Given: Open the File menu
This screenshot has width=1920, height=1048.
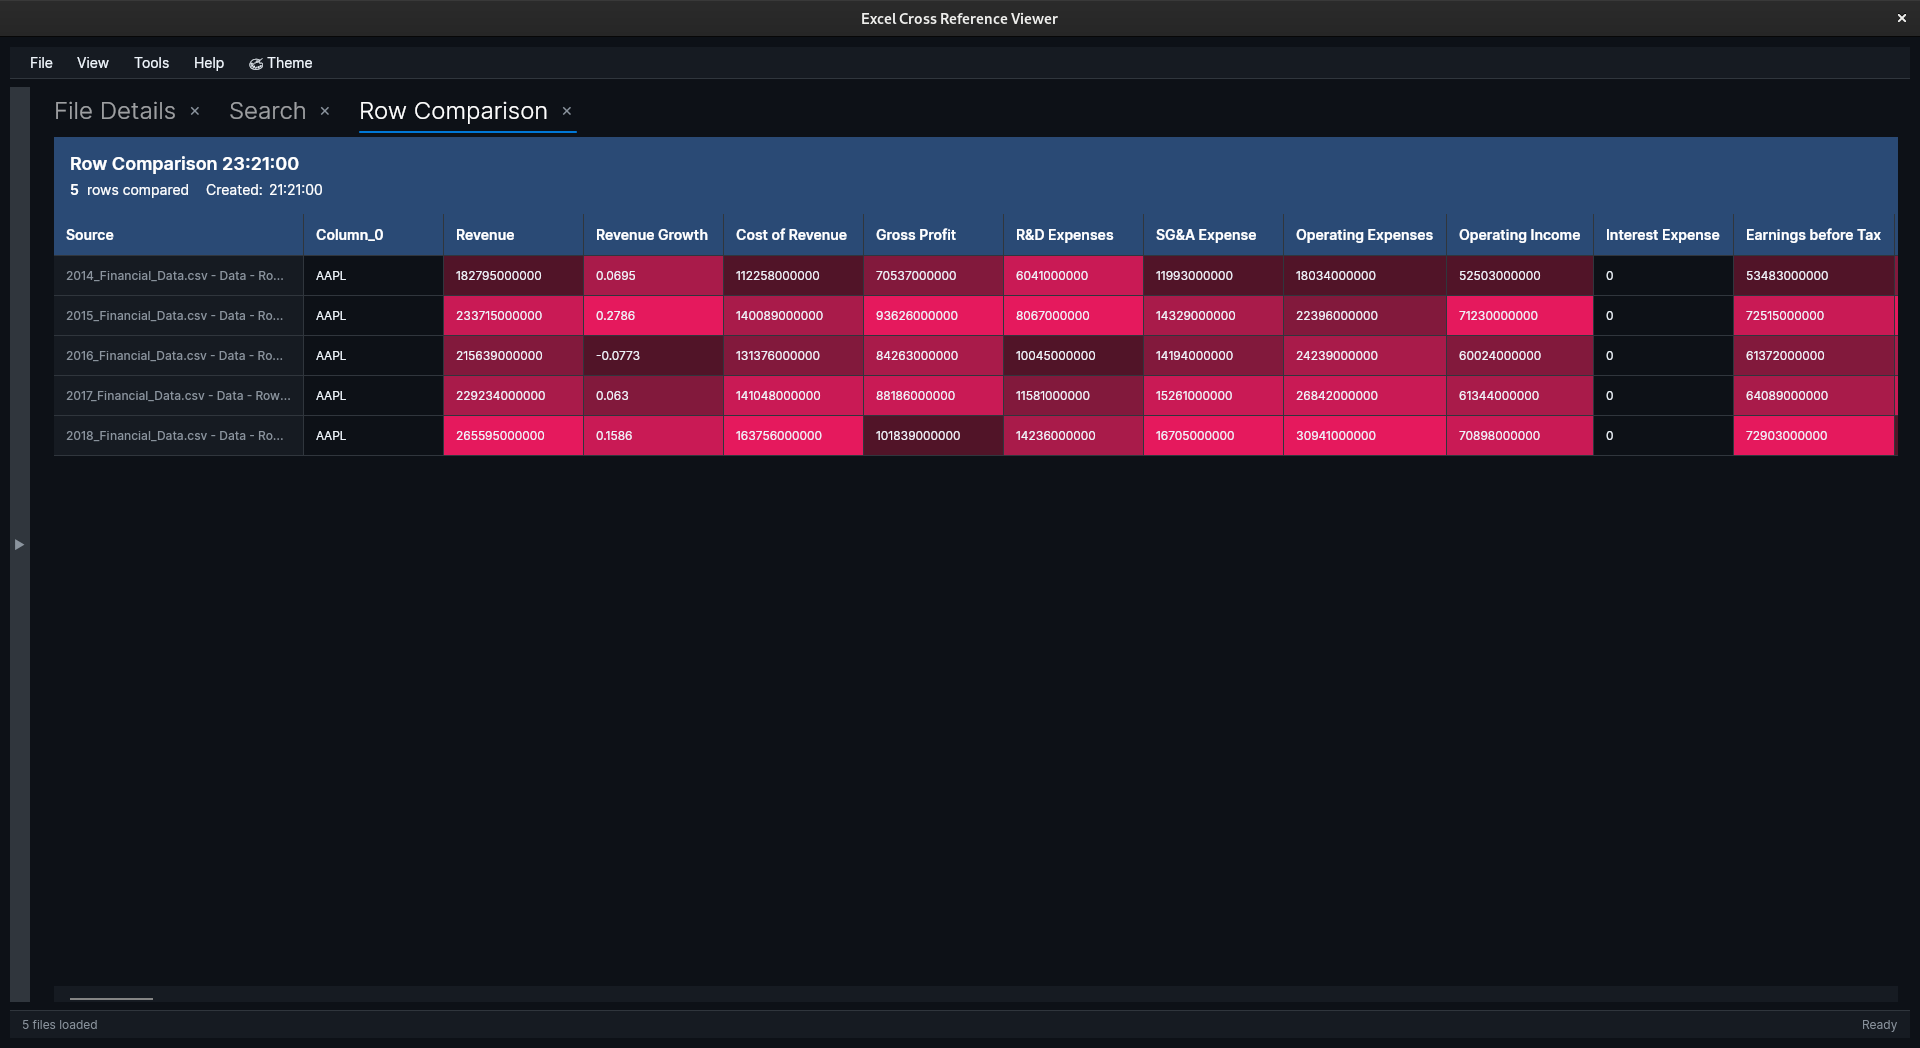Looking at the screenshot, I should point(41,63).
